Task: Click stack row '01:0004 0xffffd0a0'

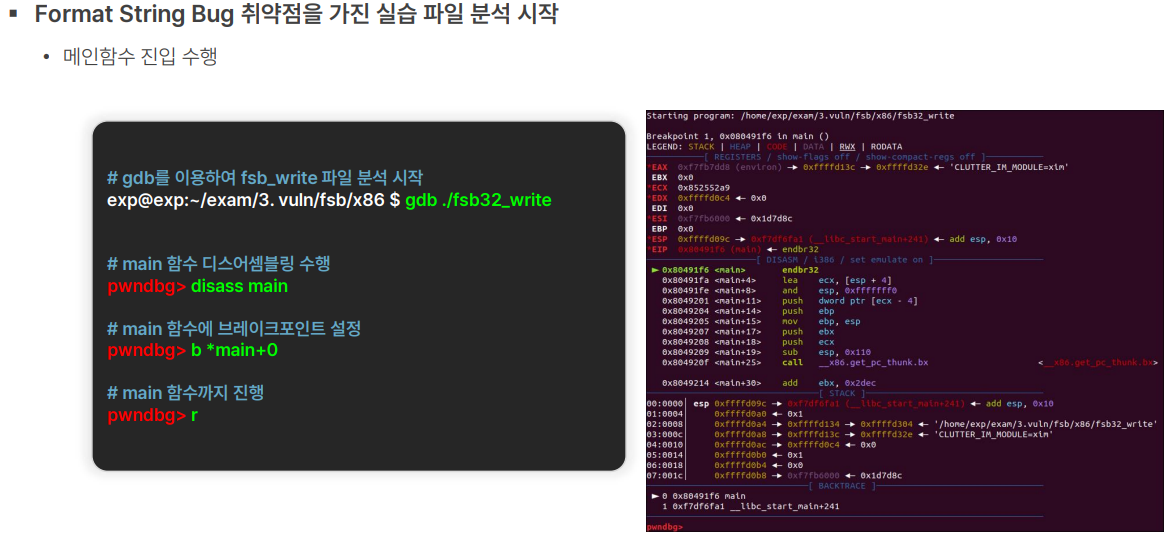Action: point(723,414)
